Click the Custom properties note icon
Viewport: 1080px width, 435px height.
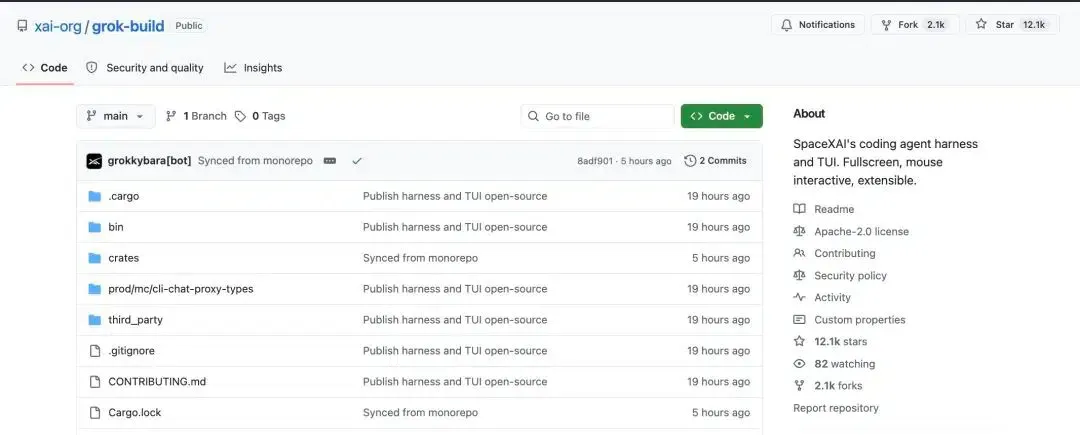click(x=799, y=319)
